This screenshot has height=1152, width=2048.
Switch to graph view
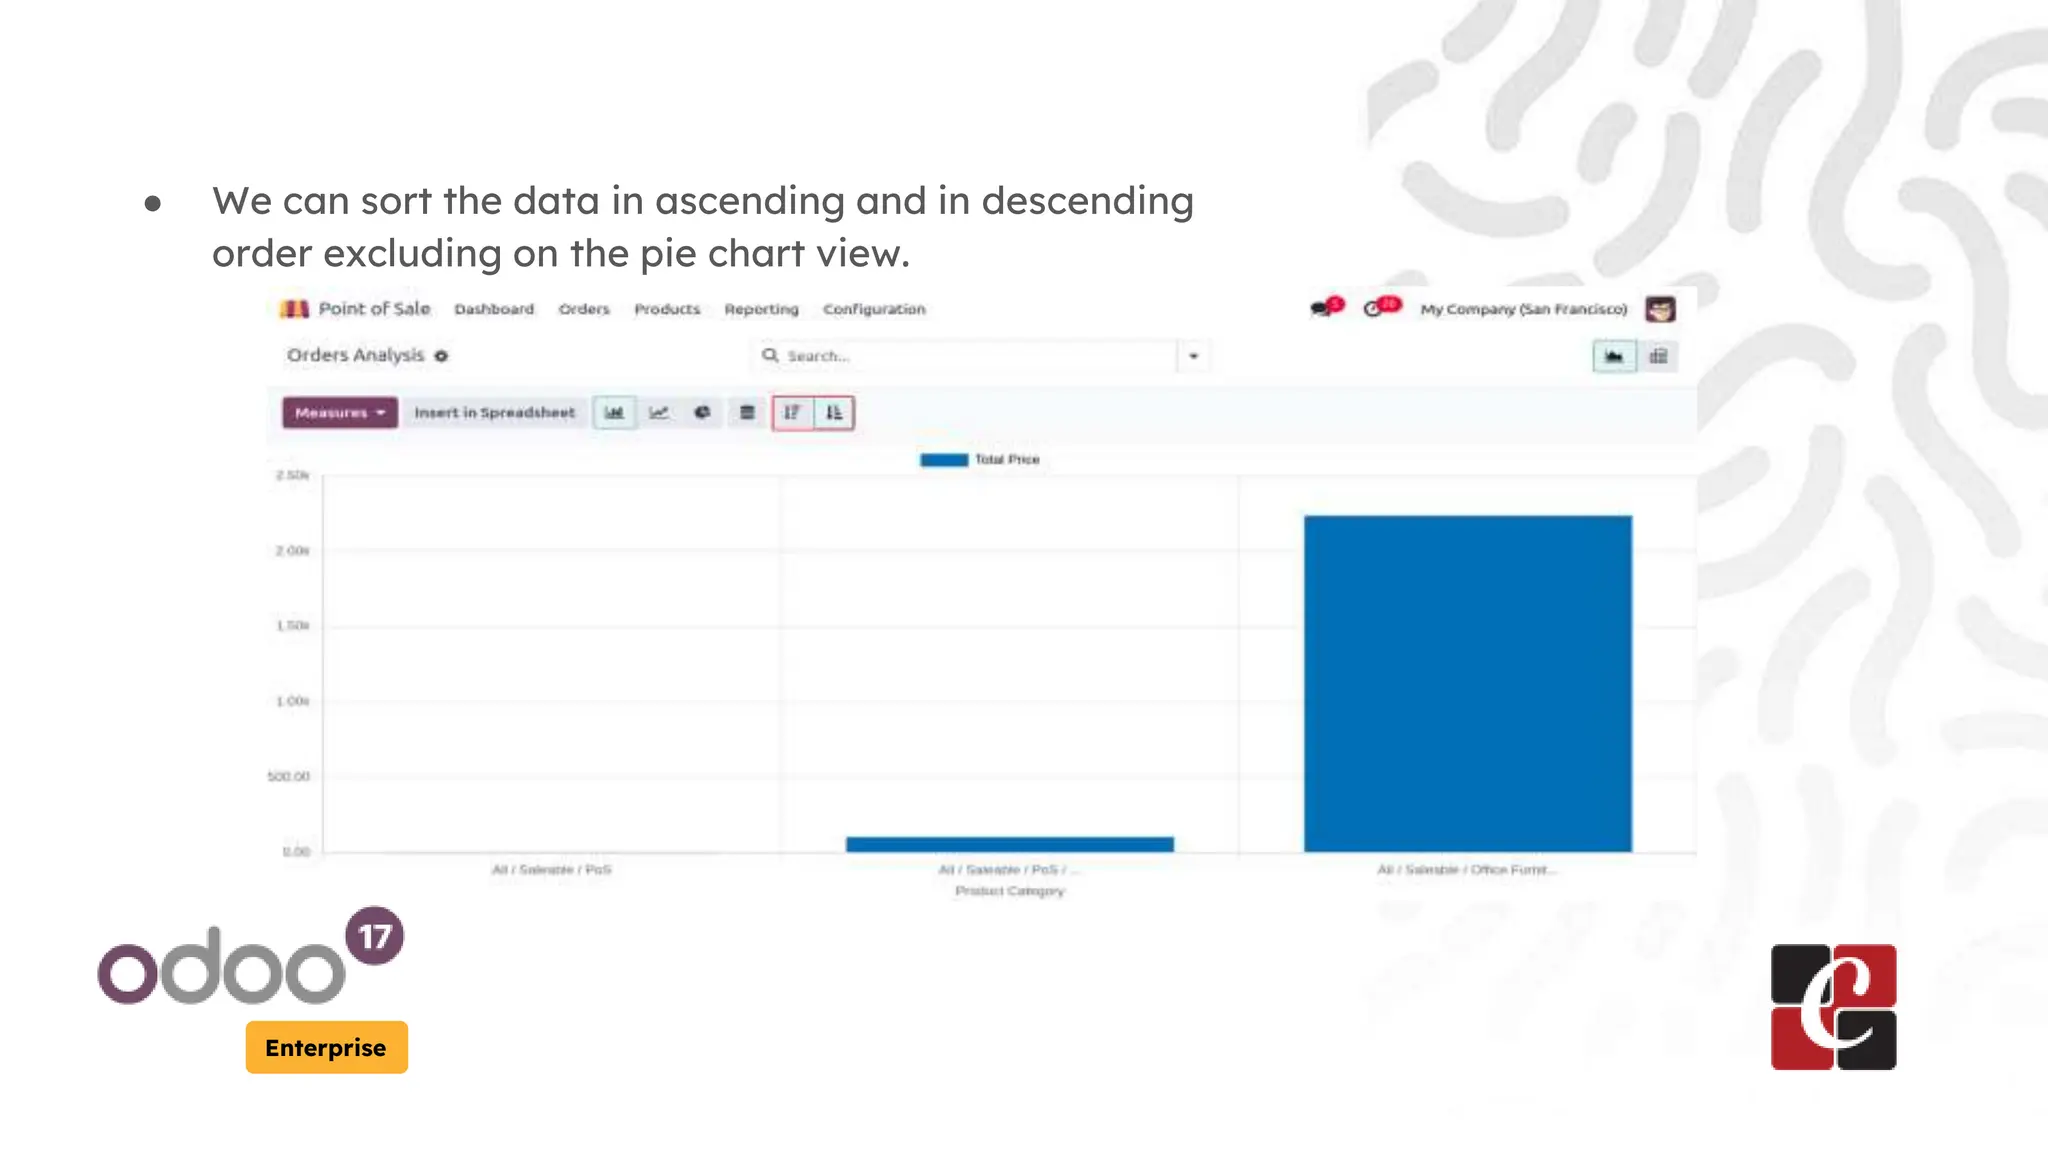pos(1614,356)
